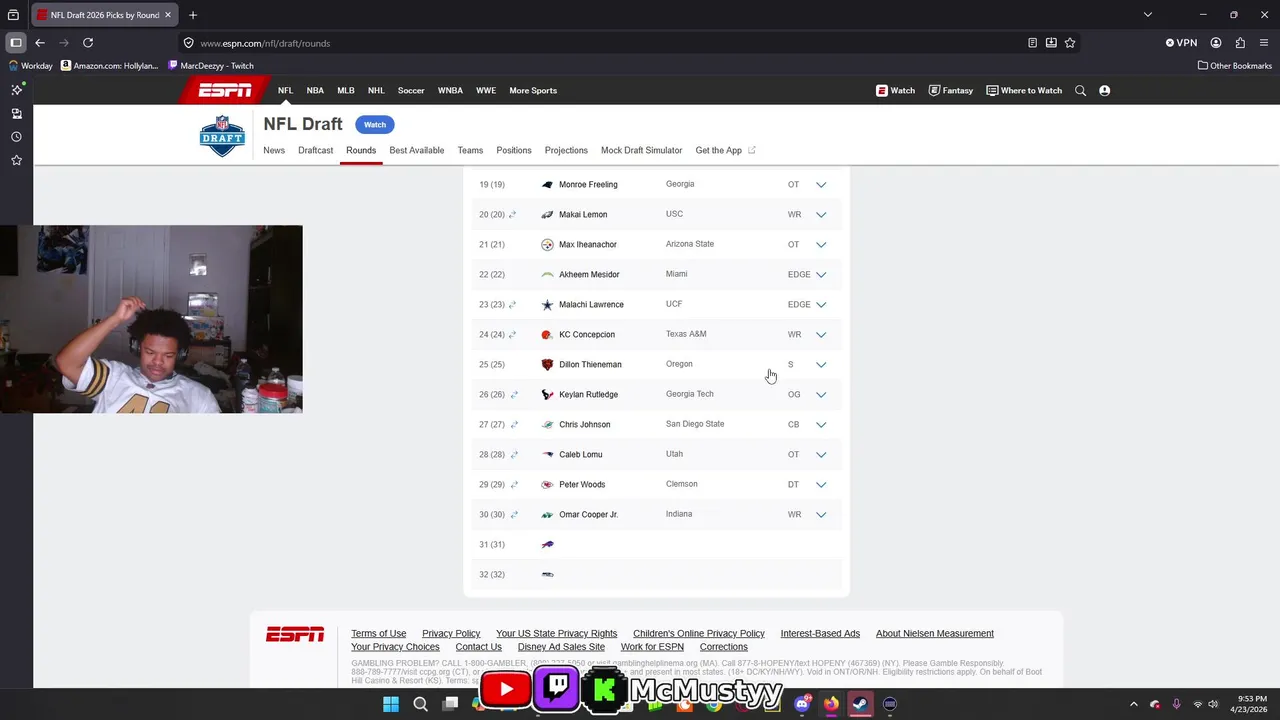The height and width of the screenshot is (720, 1280).
Task: Open the VPN toolbar button
Action: (x=1181, y=43)
